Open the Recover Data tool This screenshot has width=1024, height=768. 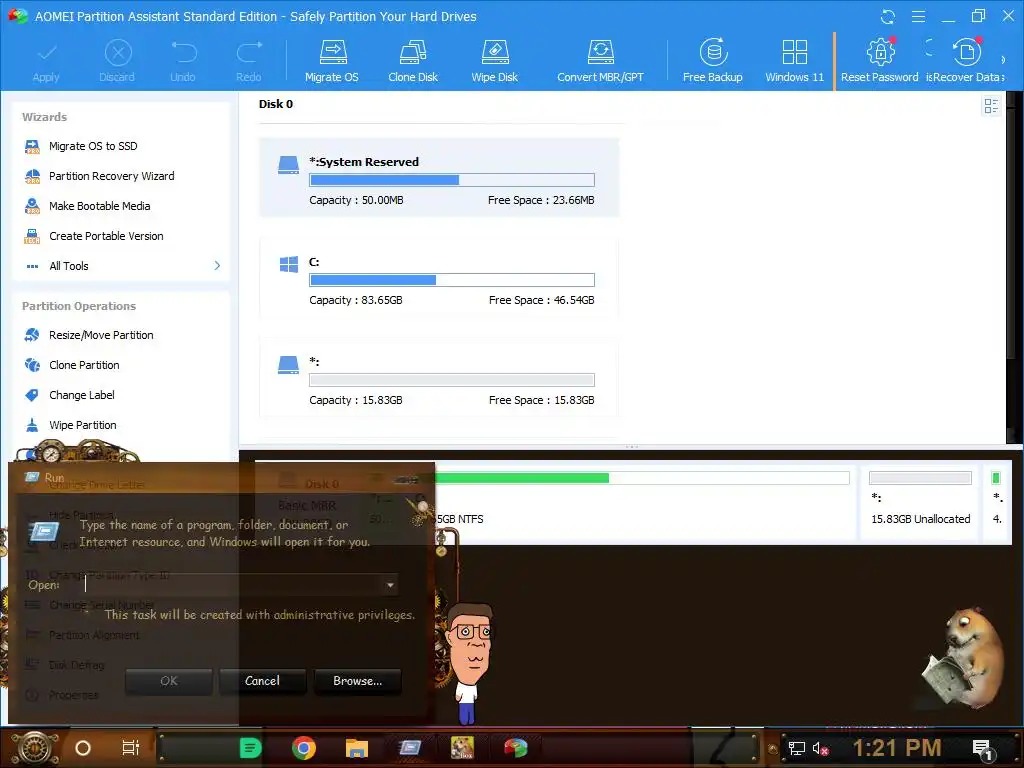966,62
